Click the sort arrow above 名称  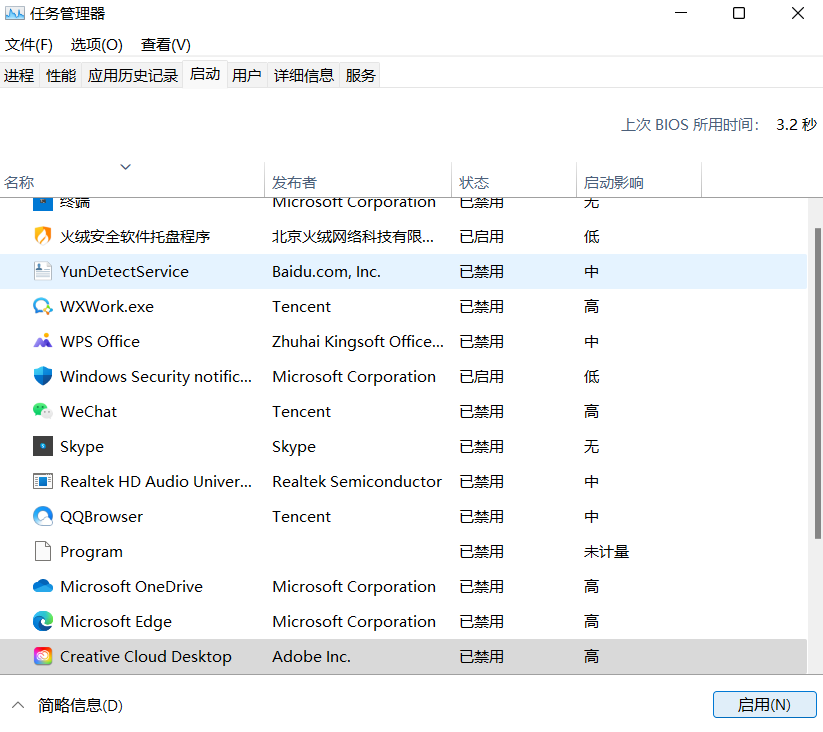click(125, 167)
